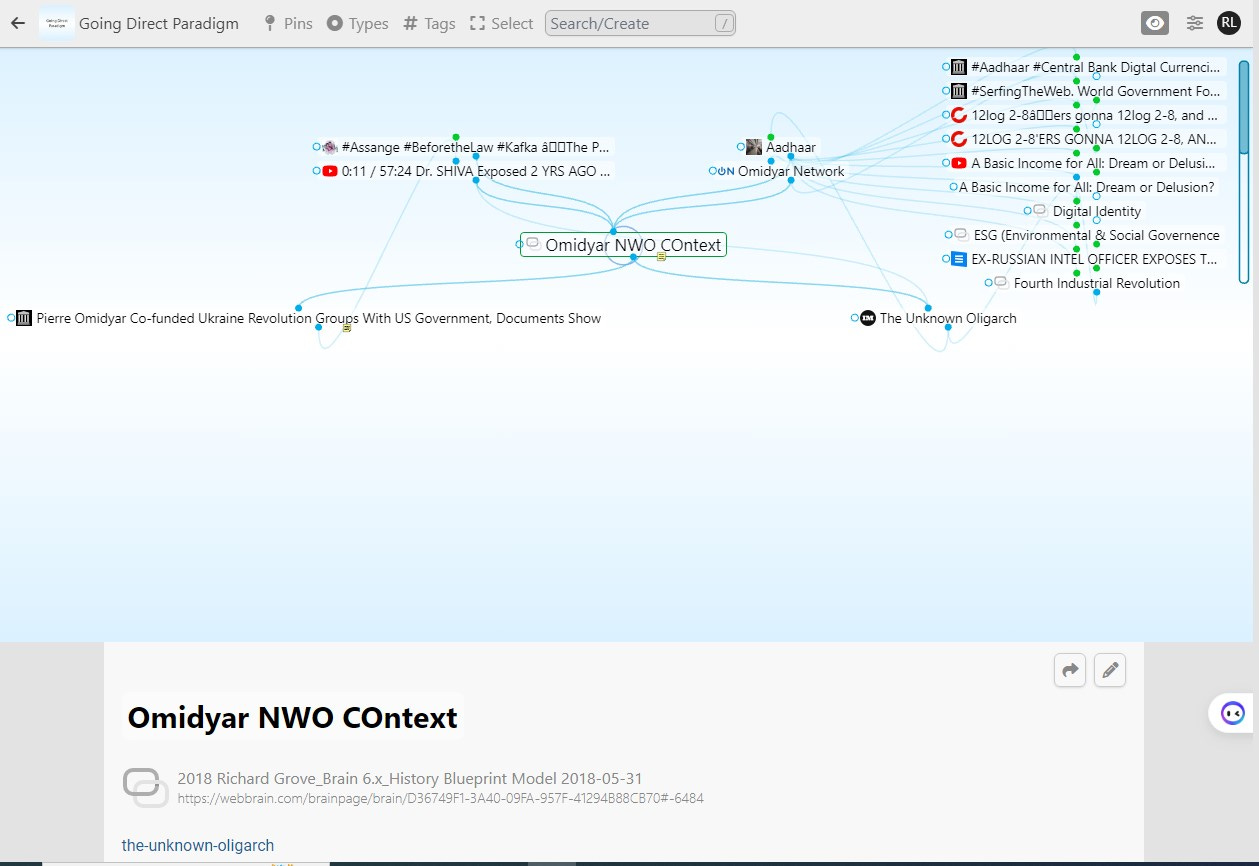Select the #Assange #BeforetheLaw #Kafka thought
This screenshot has height=866, width=1259.
pos(476,147)
